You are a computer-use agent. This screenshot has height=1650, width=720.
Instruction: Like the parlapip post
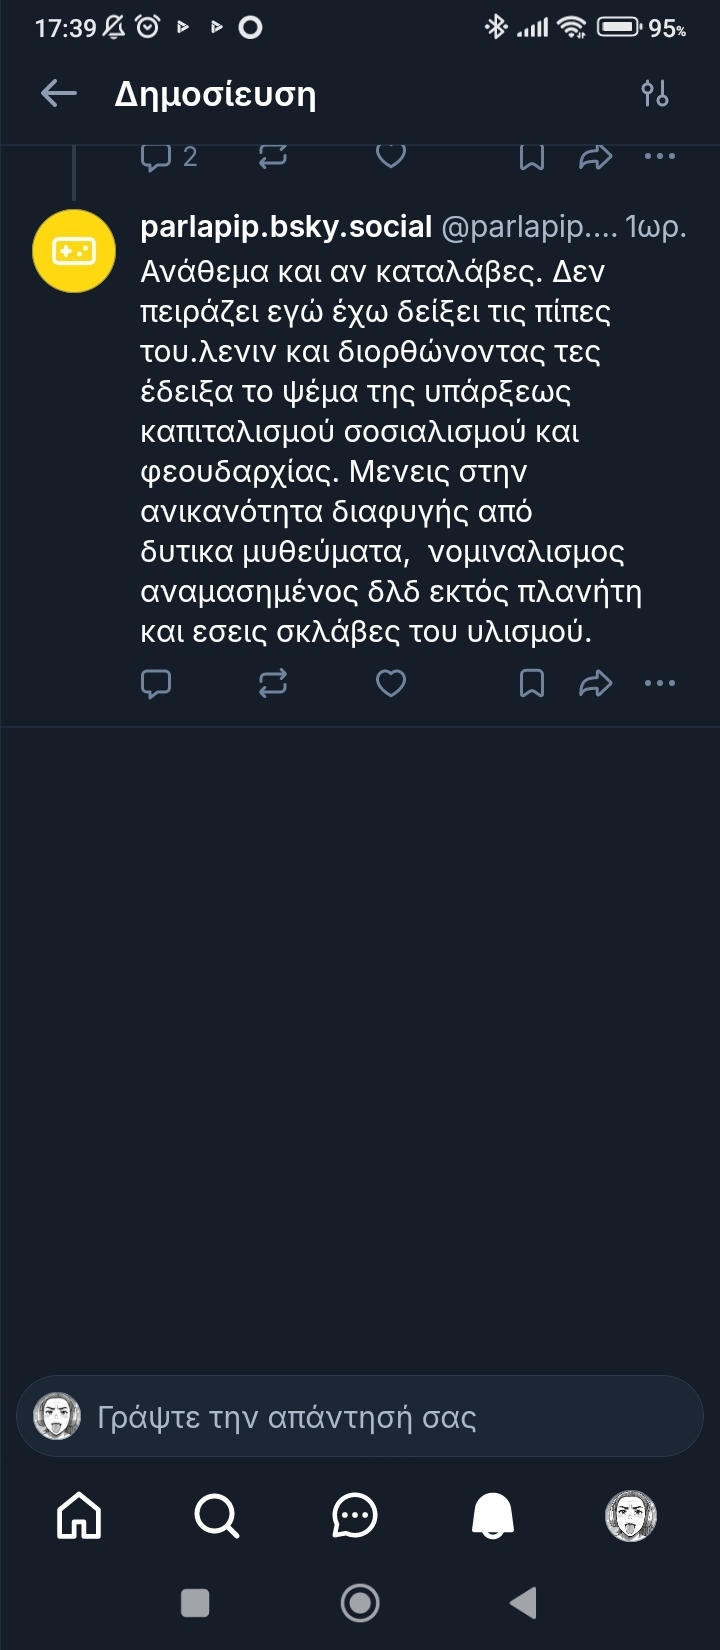(390, 683)
